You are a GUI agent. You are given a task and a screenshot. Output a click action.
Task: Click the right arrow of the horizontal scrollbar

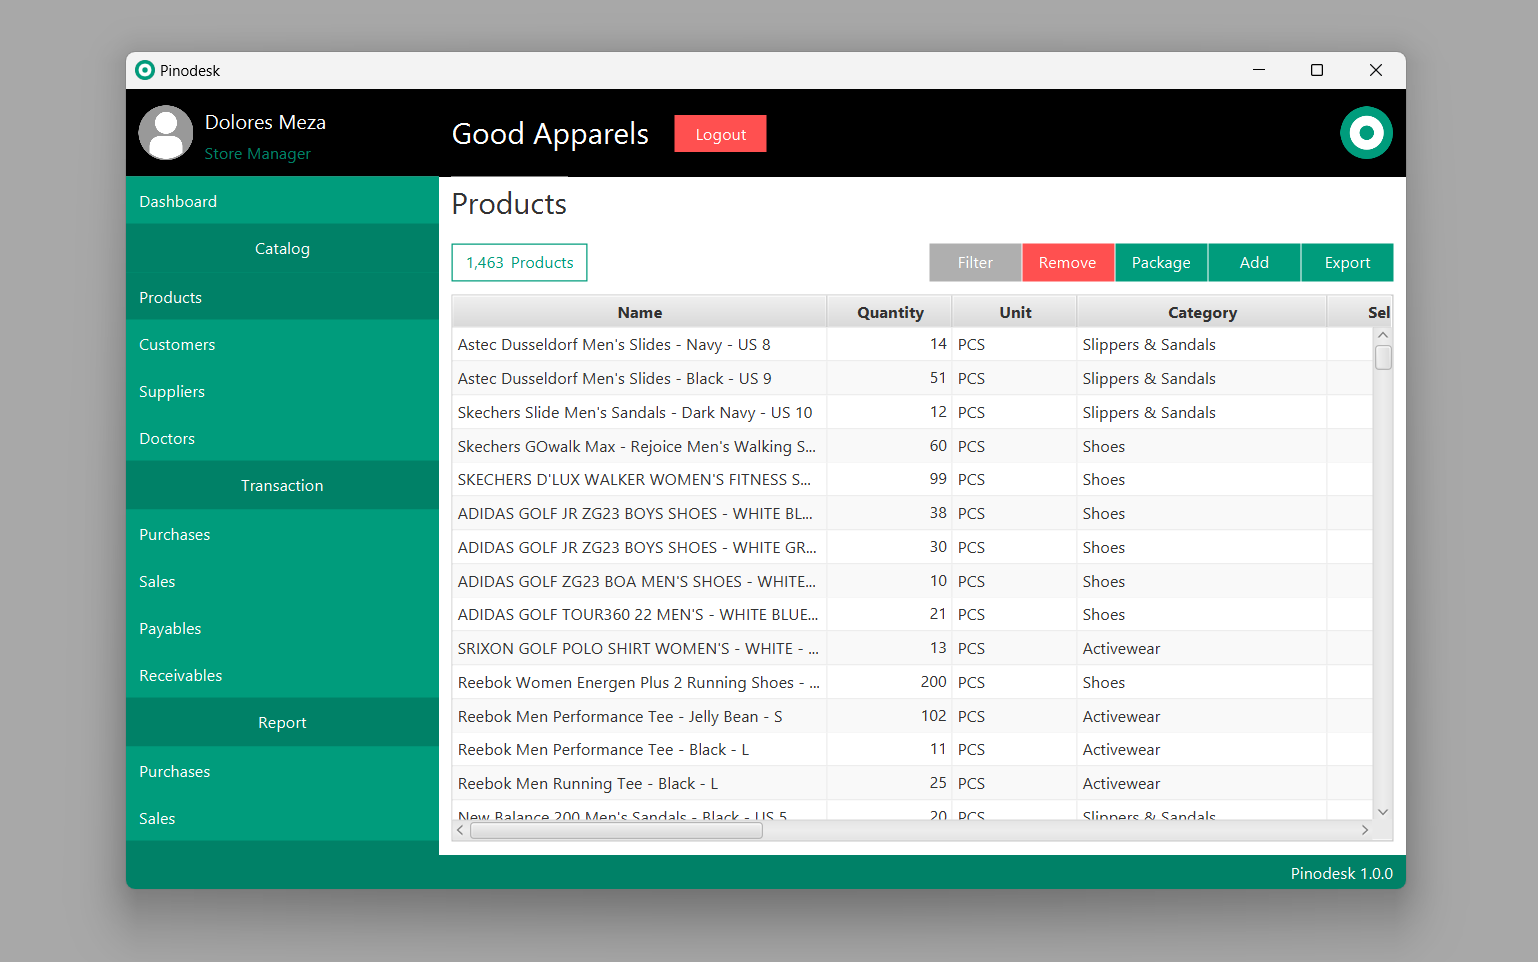coord(1365,829)
